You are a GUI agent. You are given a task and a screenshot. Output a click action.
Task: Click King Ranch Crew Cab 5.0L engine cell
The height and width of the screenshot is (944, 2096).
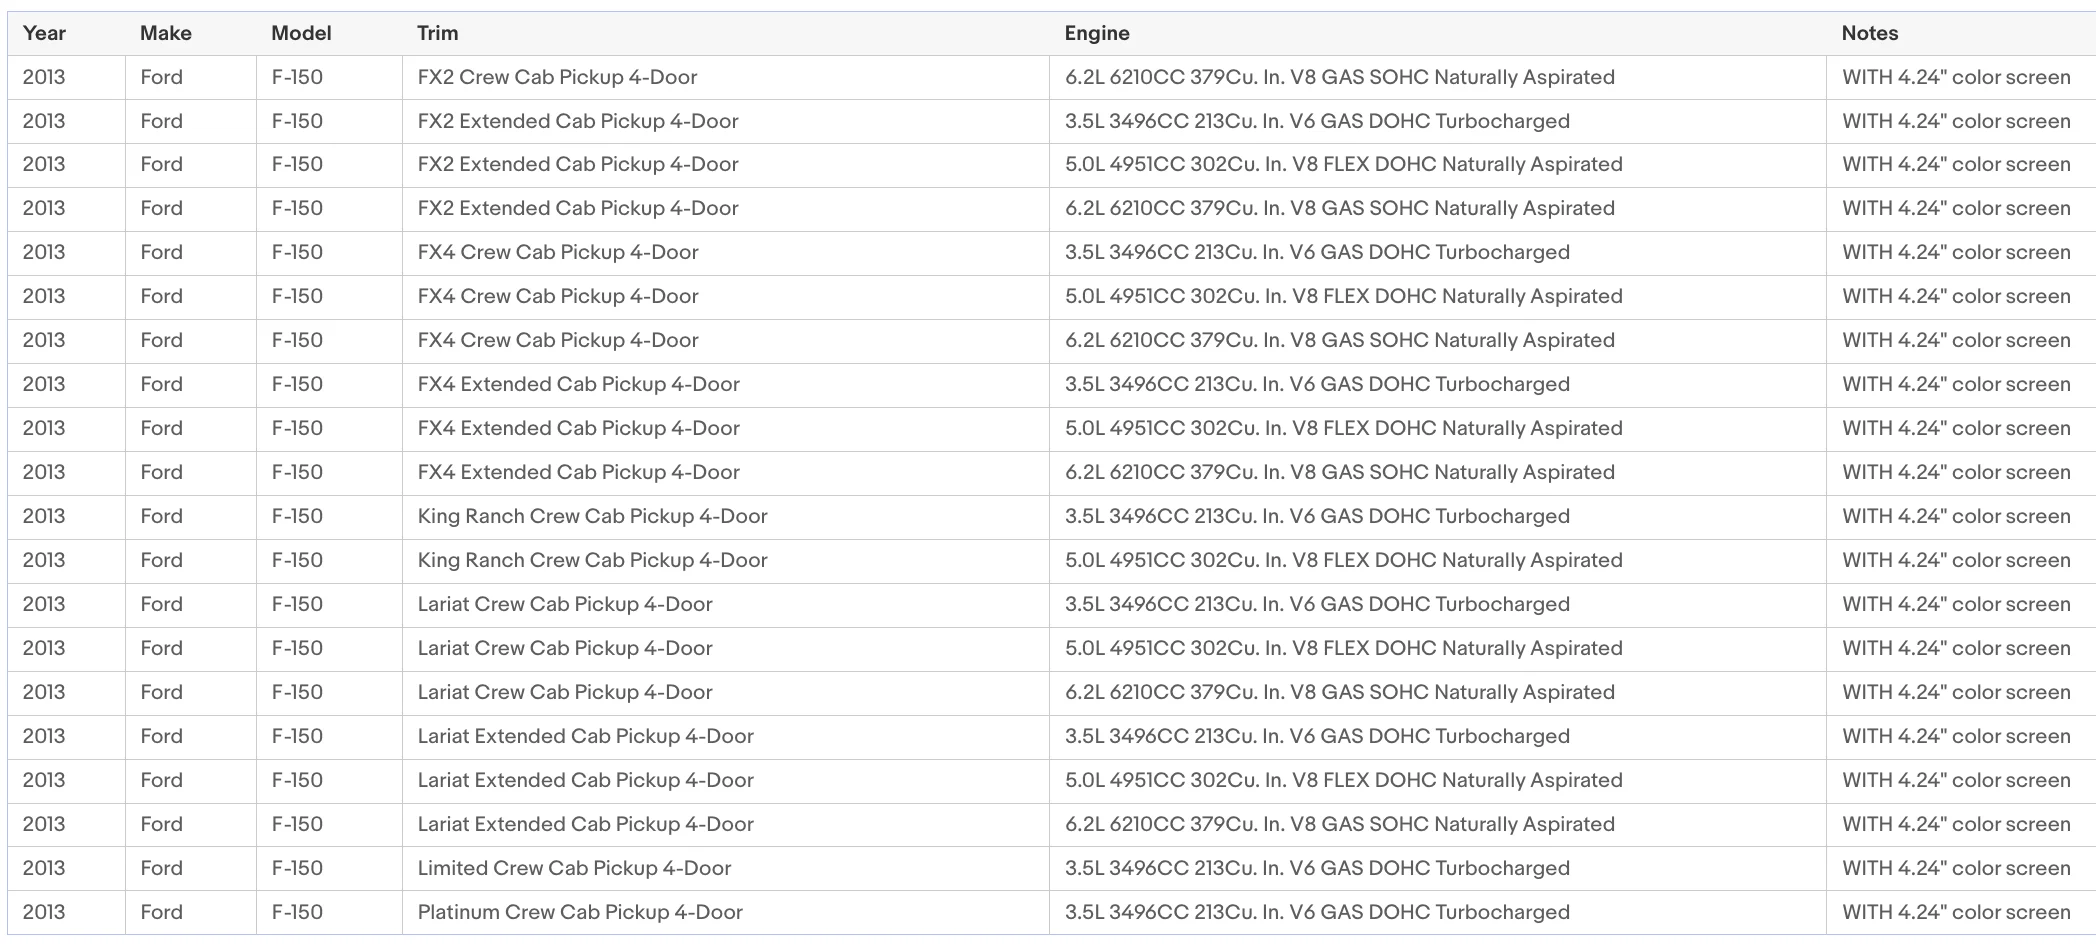(x=1437, y=560)
